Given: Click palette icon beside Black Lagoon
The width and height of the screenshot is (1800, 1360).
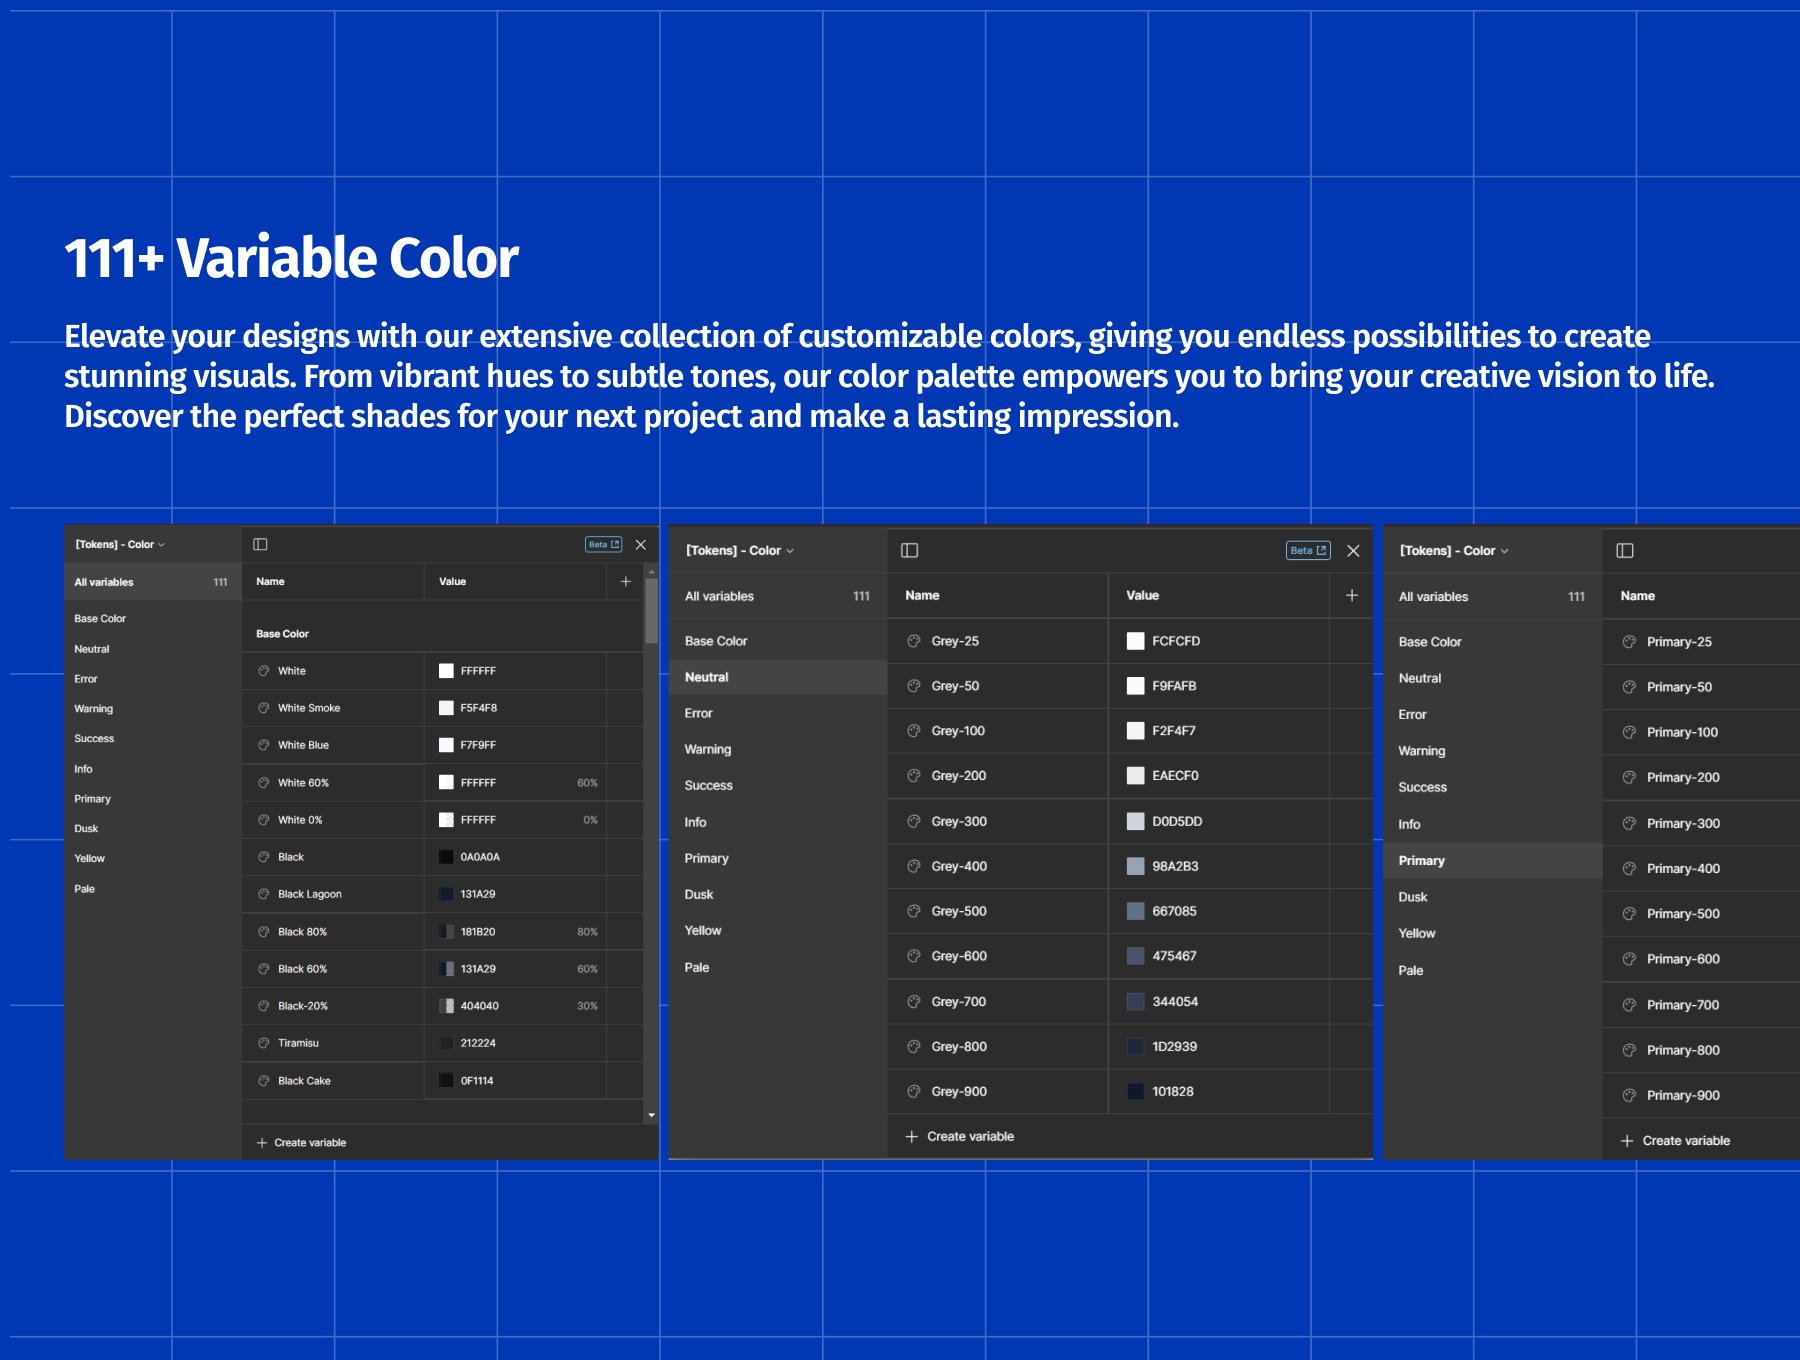Looking at the screenshot, I should (264, 894).
